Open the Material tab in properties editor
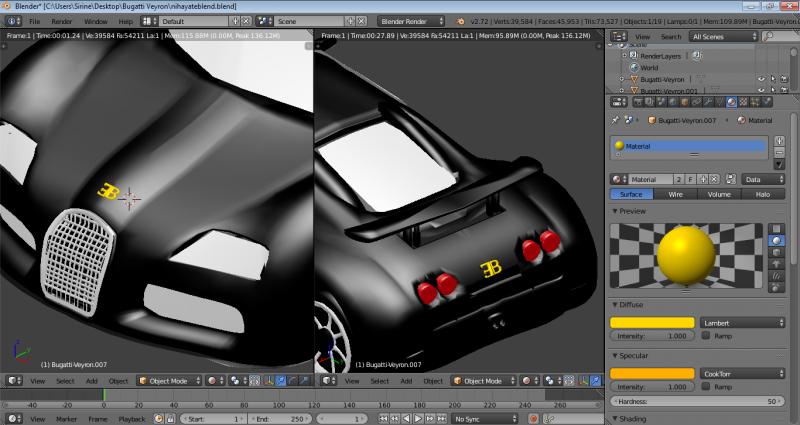The width and height of the screenshot is (800, 425). 731,101
